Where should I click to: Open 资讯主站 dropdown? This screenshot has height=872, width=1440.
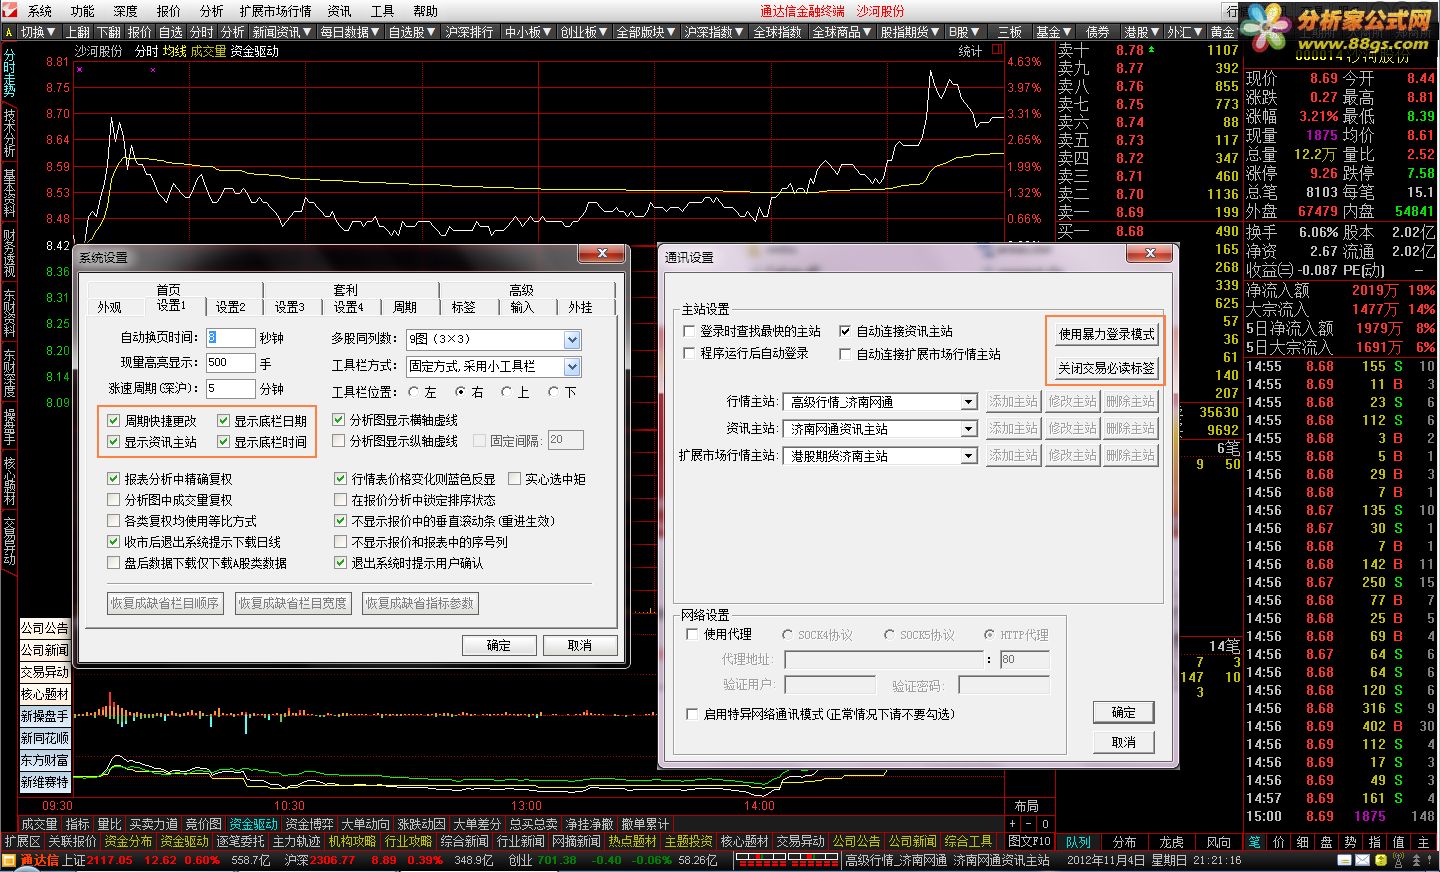[968, 429]
